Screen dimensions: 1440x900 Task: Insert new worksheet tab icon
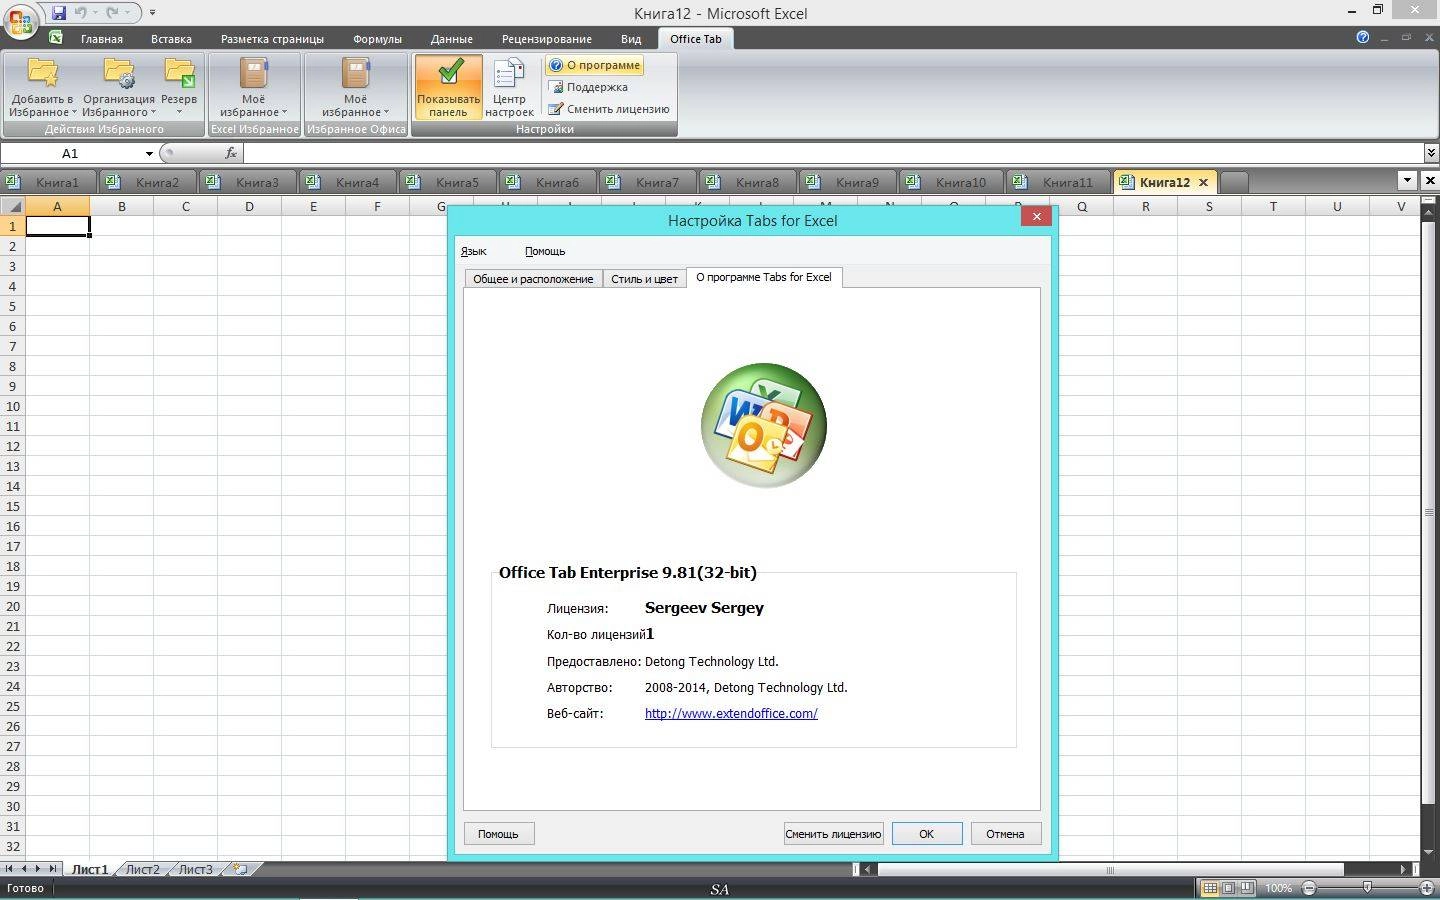(x=240, y=869)
